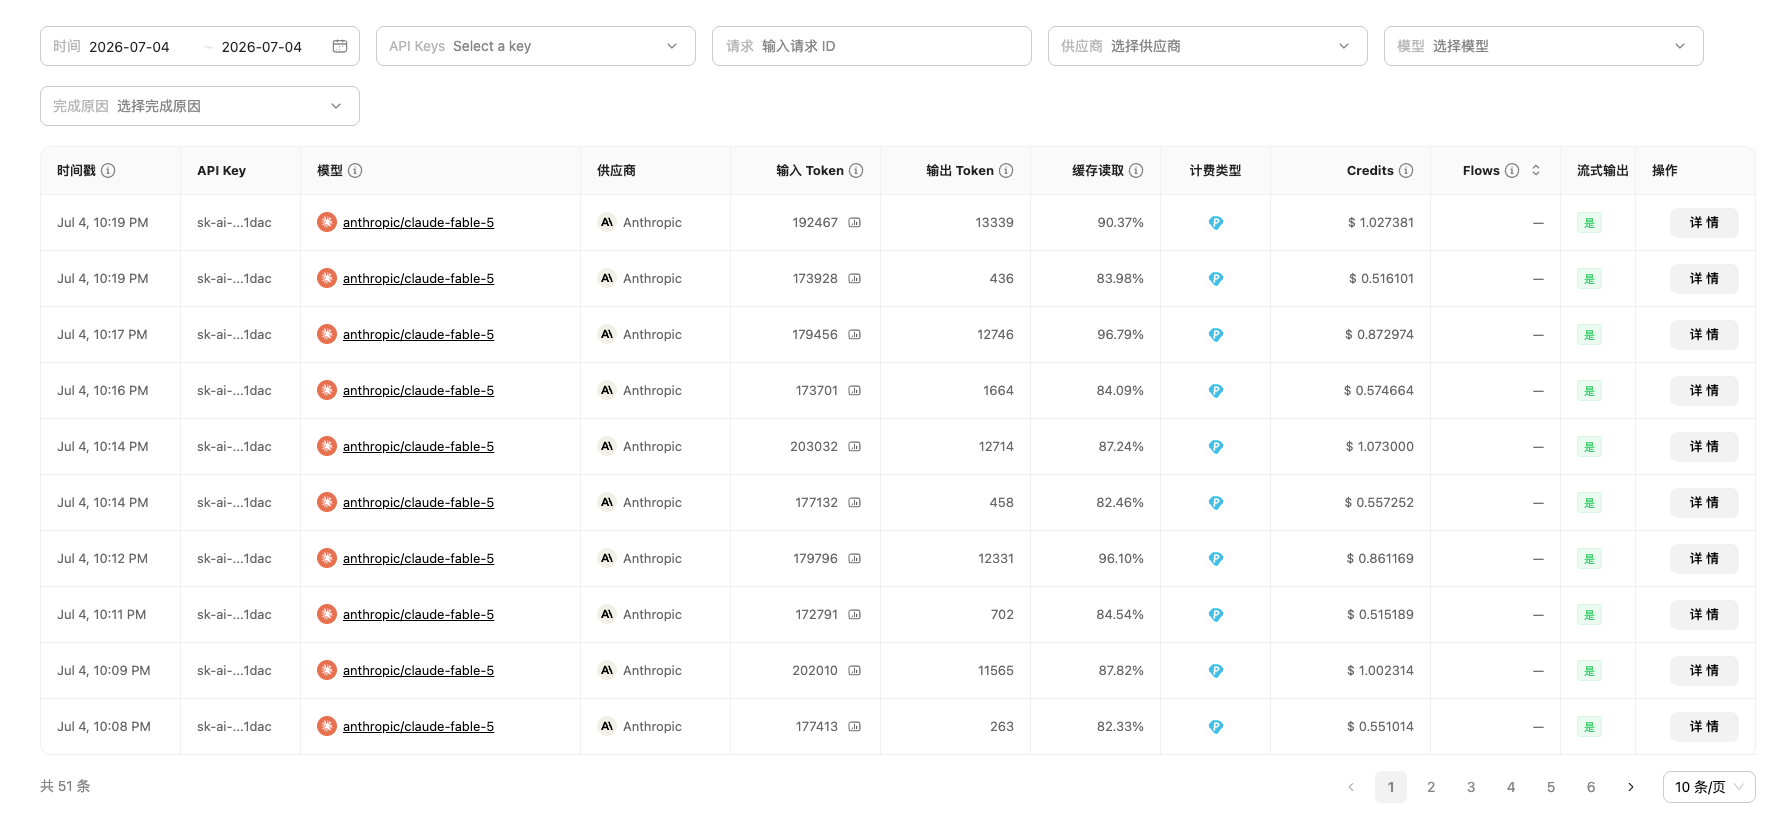The width and height of the screenshot is (1781, 834).
Task: Click Anthropic logo in the 10:09 PM row
Action: (607, 670)
